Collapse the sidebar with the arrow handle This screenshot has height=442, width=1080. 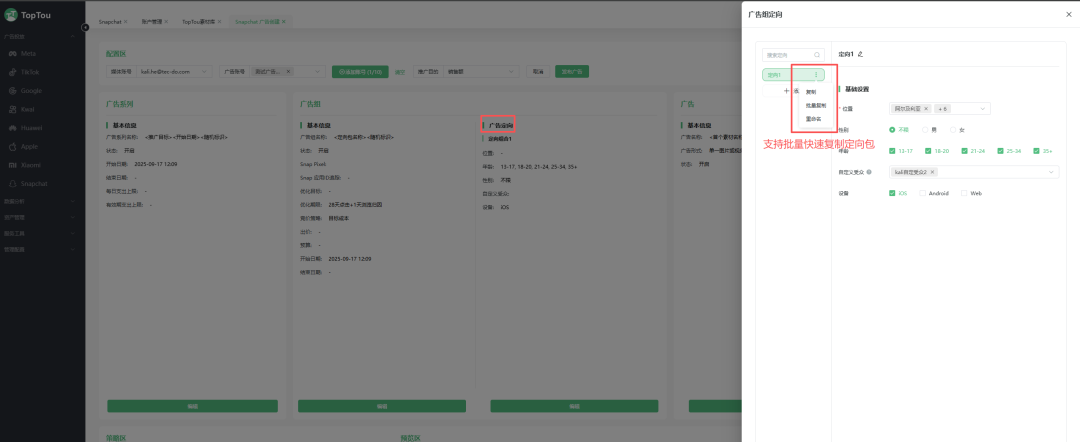[85, 28]
